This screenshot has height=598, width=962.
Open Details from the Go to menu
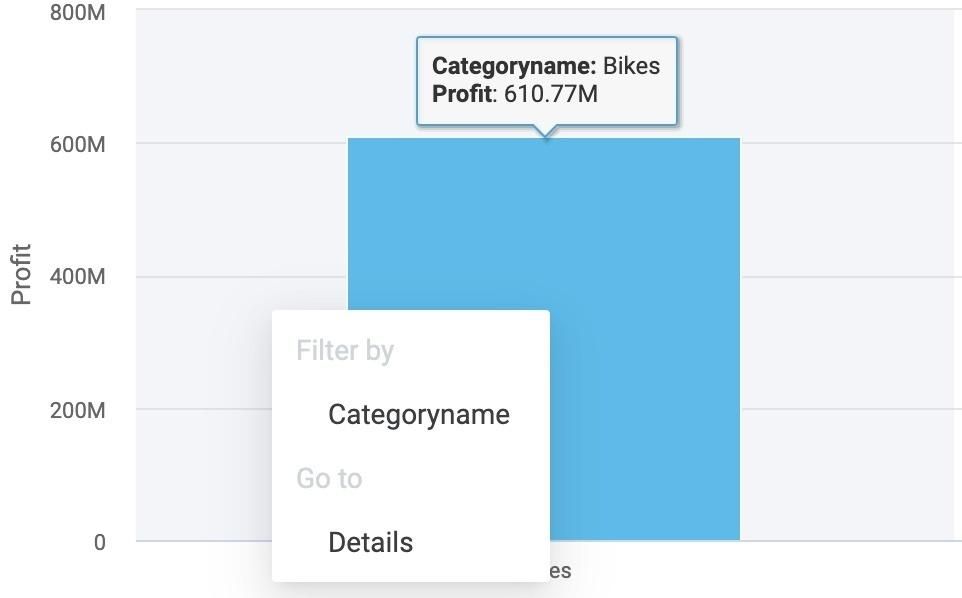370,542
